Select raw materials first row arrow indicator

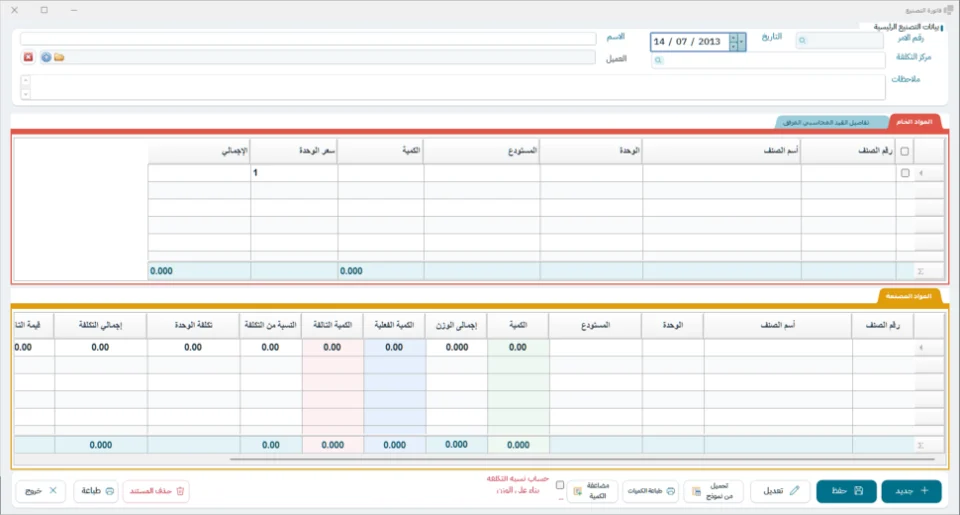pos(921,173)
